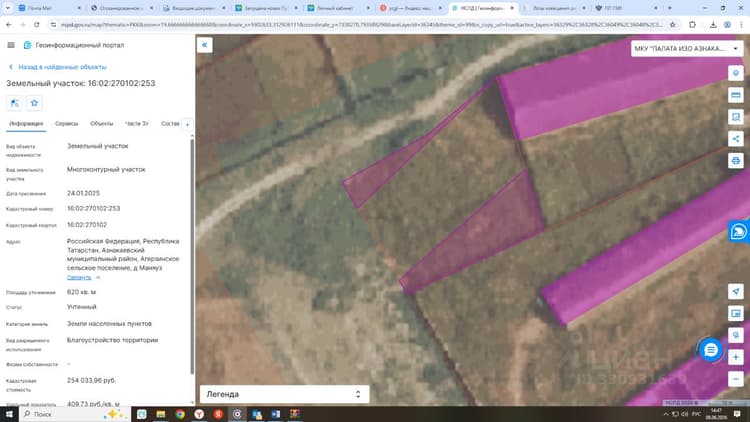The width and height of the screenshot is (750, 422).
Task: Activate the location pin tool on map
Action: click(x=736, y=73)
